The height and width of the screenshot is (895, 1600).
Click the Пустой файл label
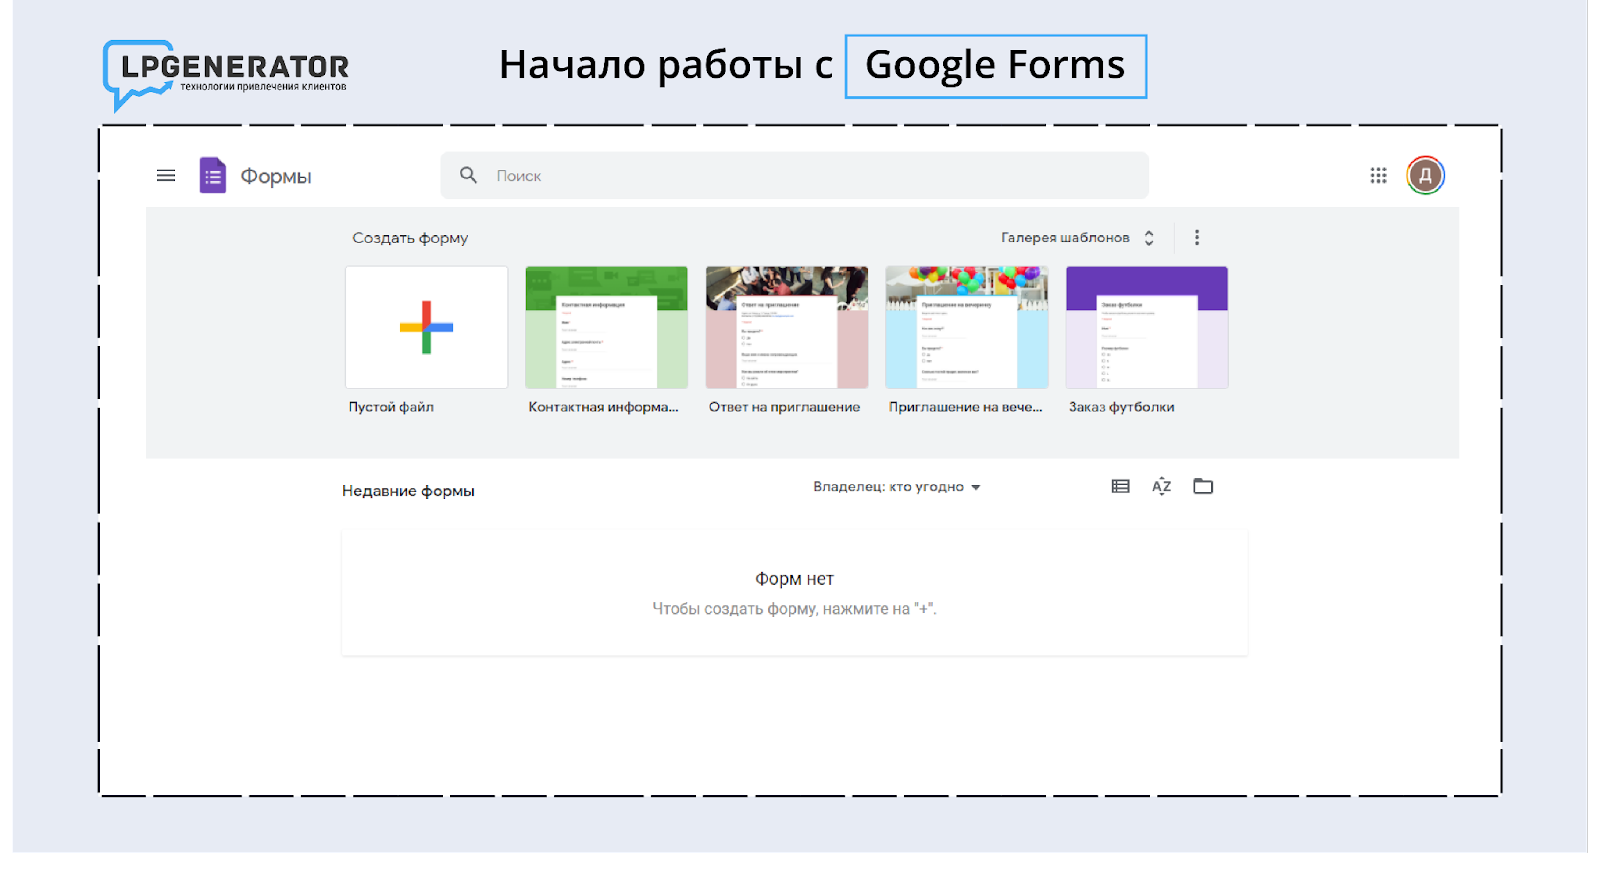click(391, 407)
